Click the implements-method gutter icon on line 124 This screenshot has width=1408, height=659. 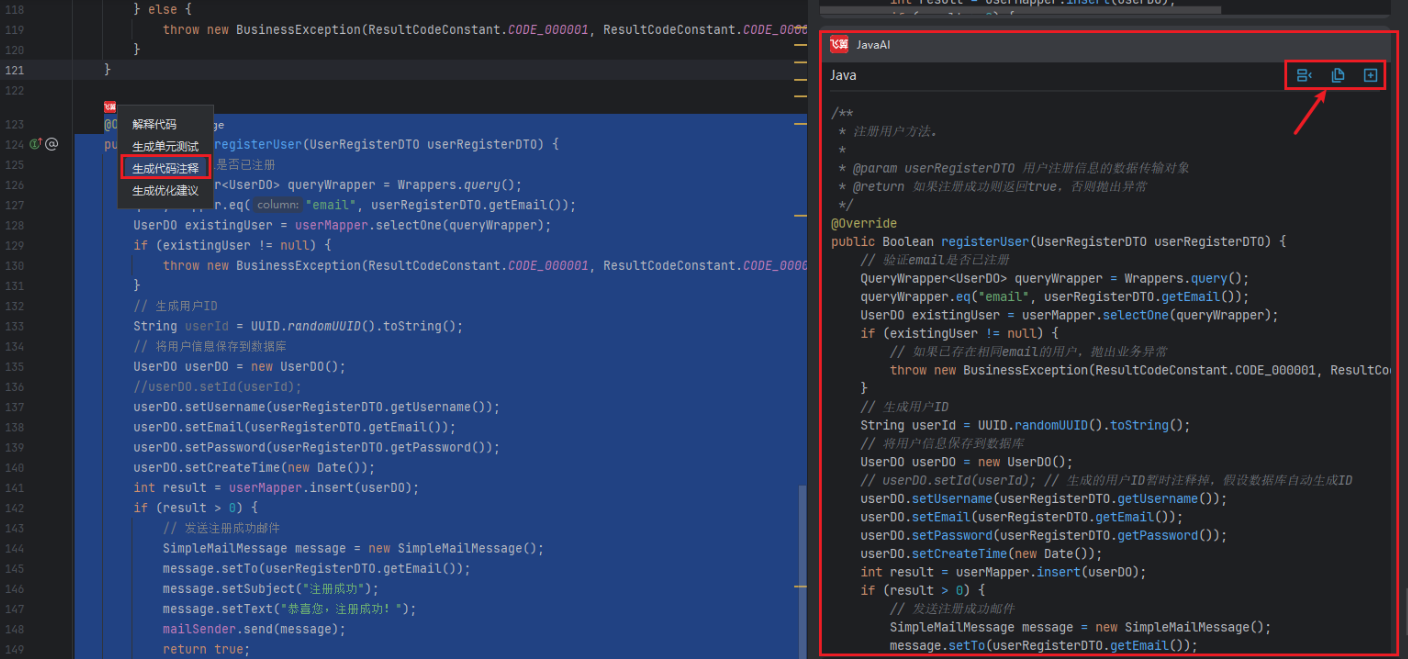click(x=35, y=144)
